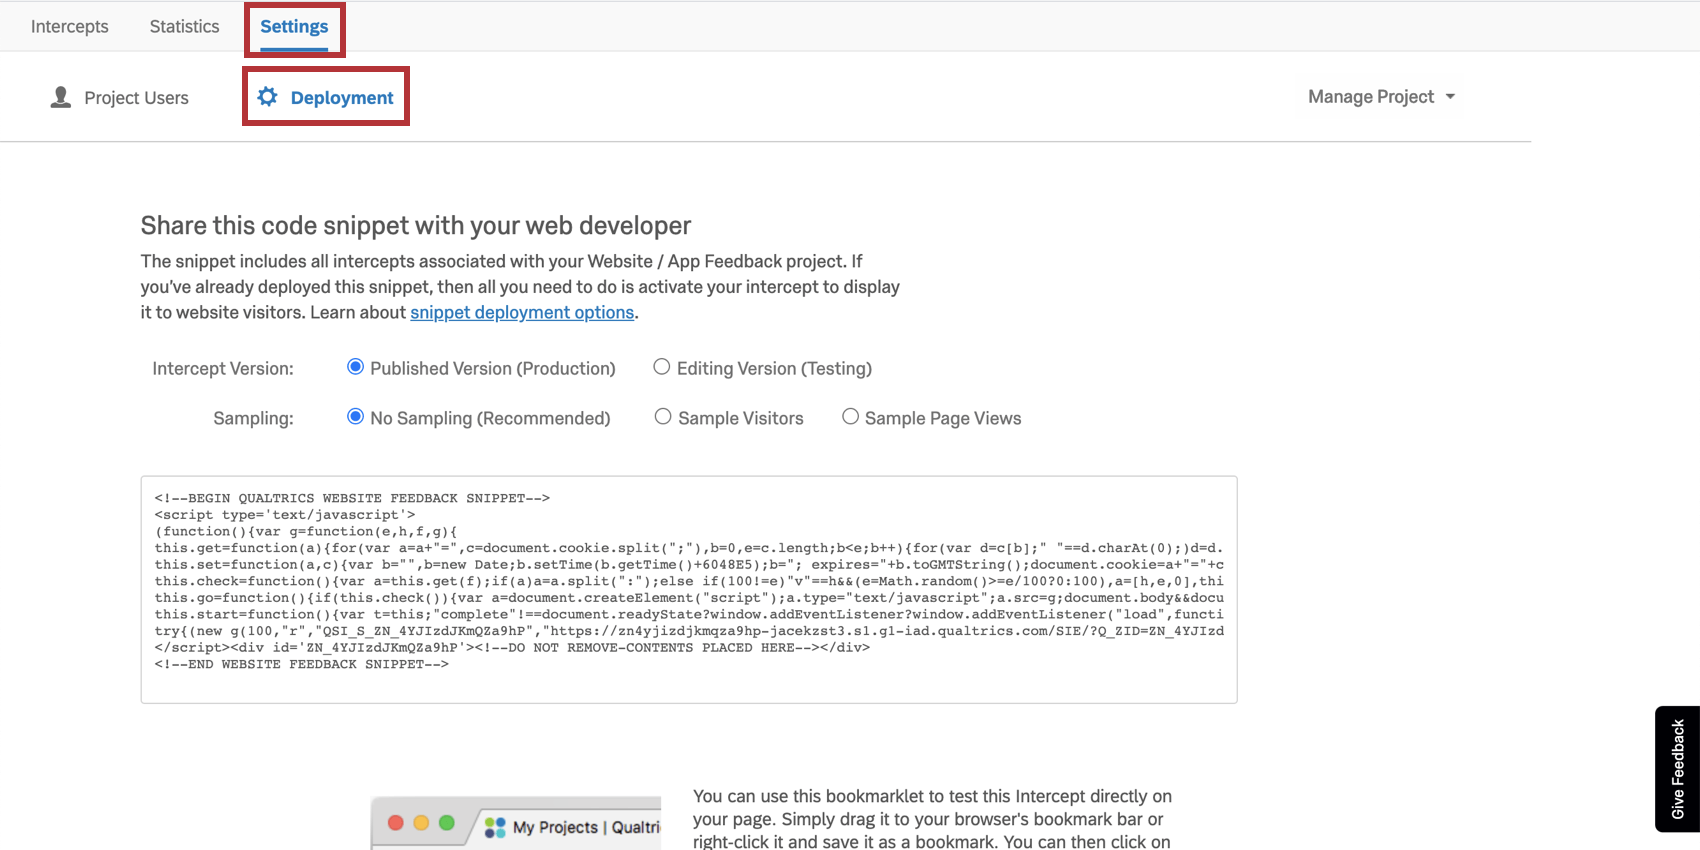Choose Sample Visitors option
The width and height of the screenshot is (1700, 850).
(663, 417)
